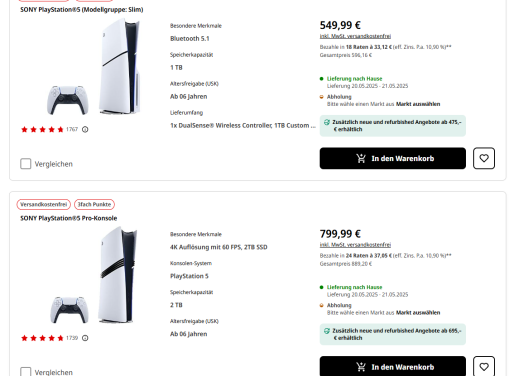Viewport: 509px width, 376px height.
Task: Enable Vergleichen checkbox for PS5 Pro-Konsole
Action: click(x=26, y=372)
